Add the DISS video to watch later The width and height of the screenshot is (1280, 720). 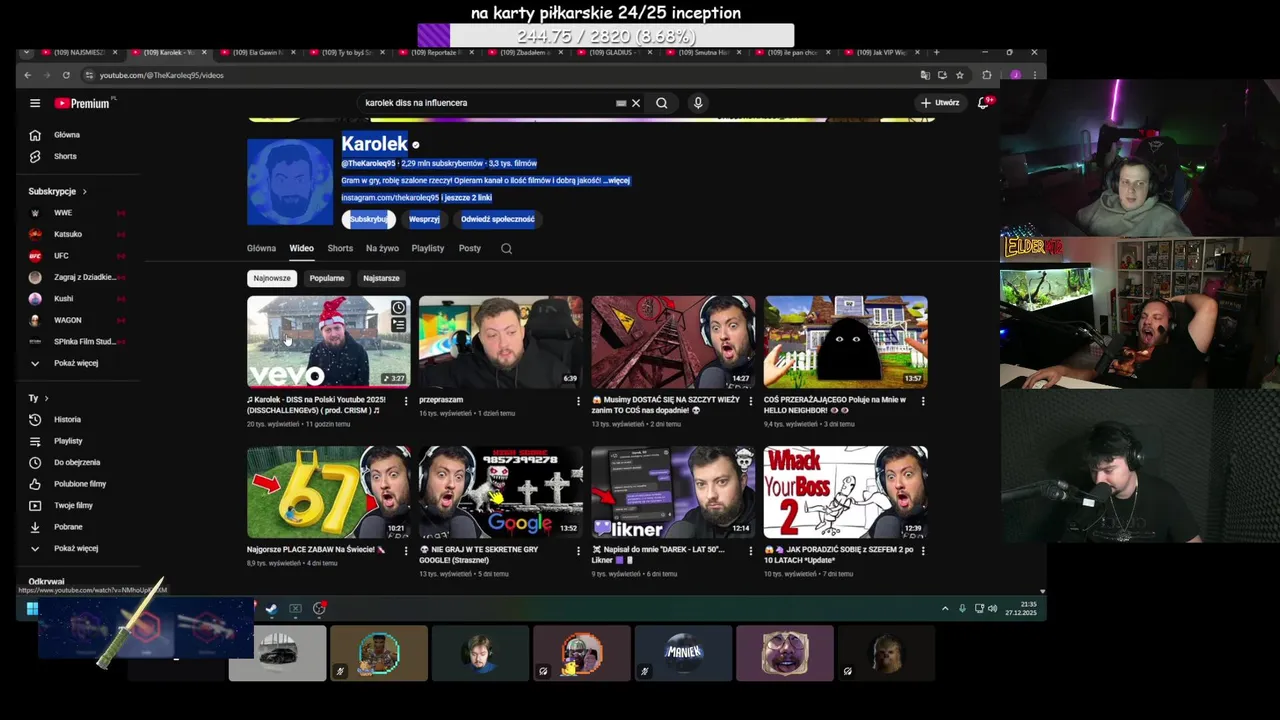398,308
